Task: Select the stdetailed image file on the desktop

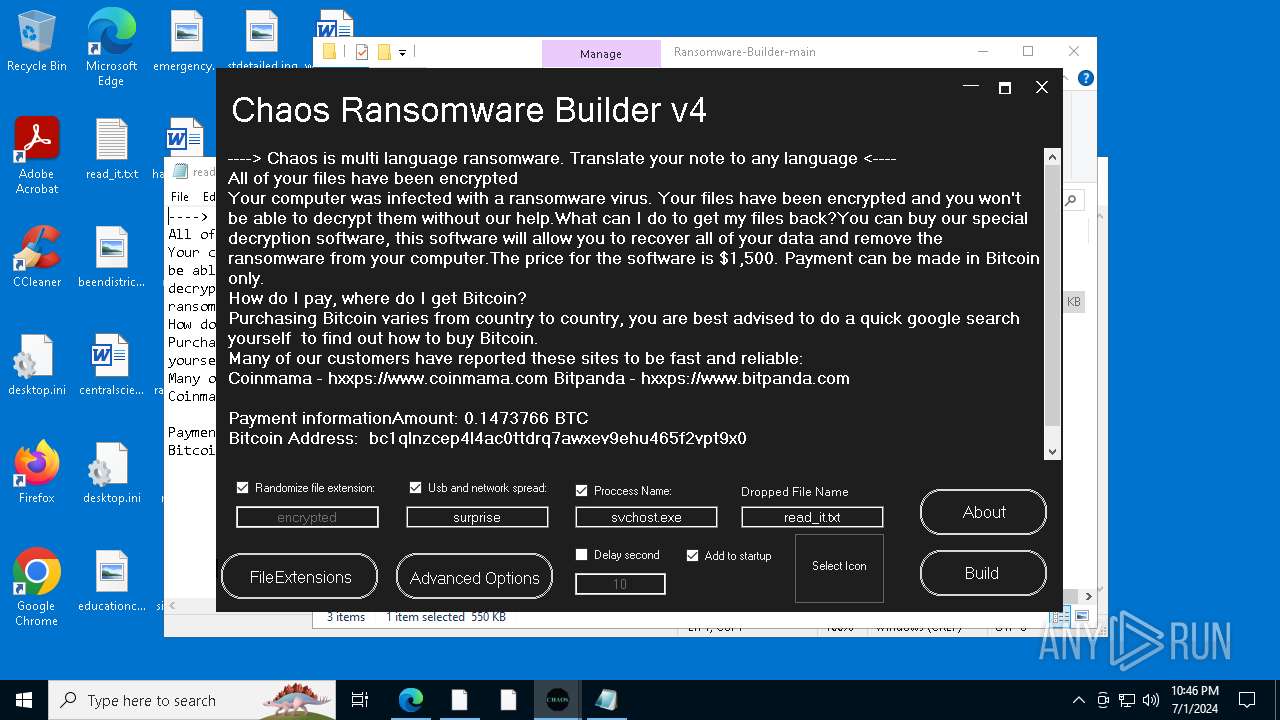Action: [x=261, y=41]
